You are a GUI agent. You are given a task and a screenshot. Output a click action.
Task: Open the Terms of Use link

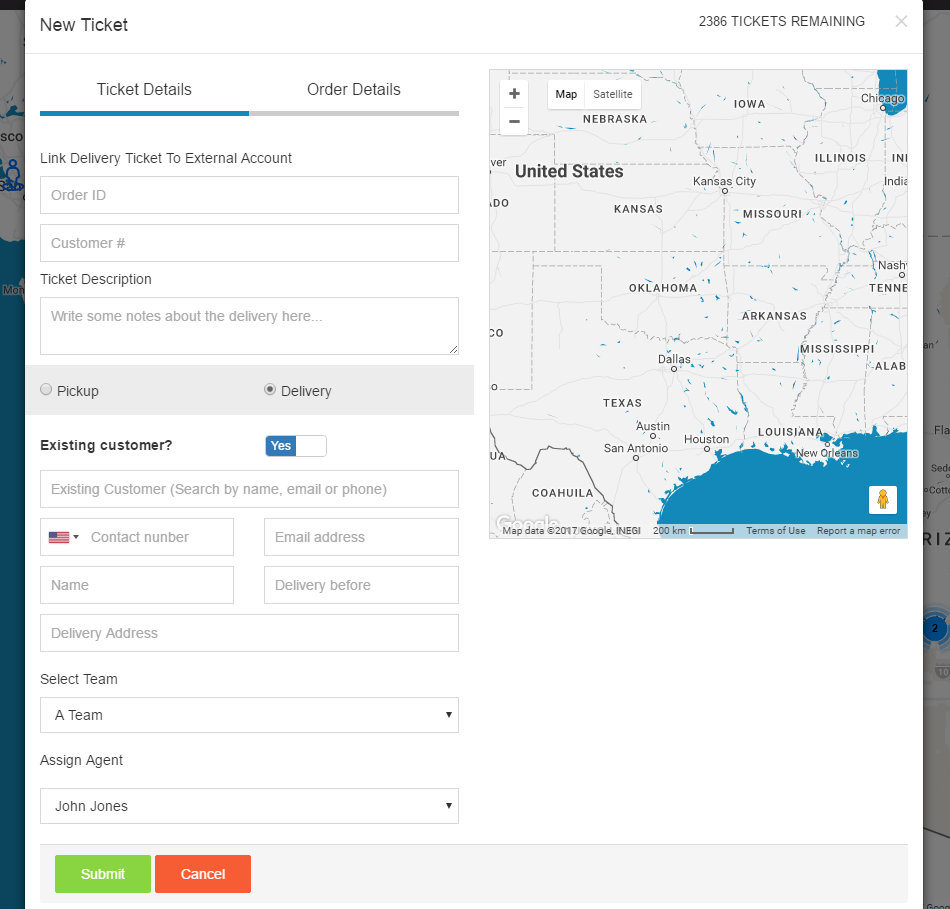(x=775, y=531)
